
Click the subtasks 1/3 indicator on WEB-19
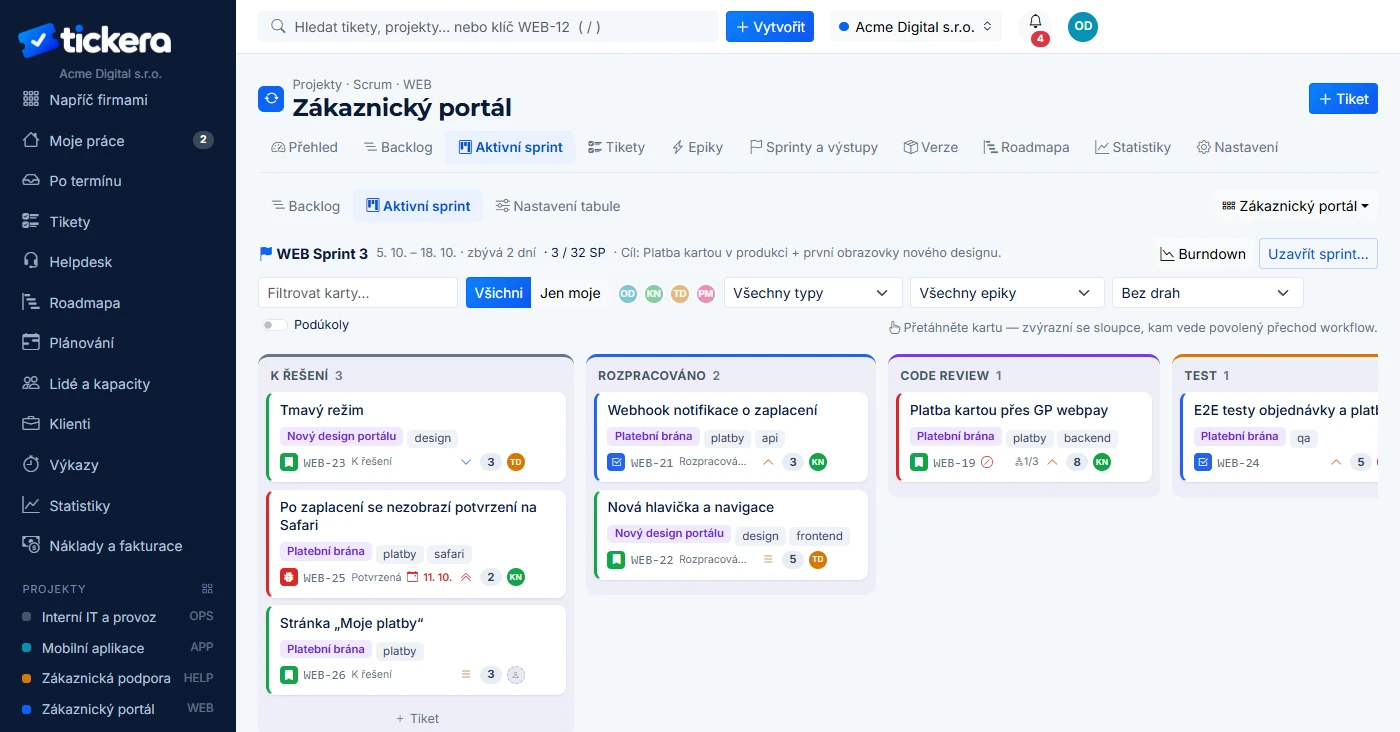click(1027, 462)
